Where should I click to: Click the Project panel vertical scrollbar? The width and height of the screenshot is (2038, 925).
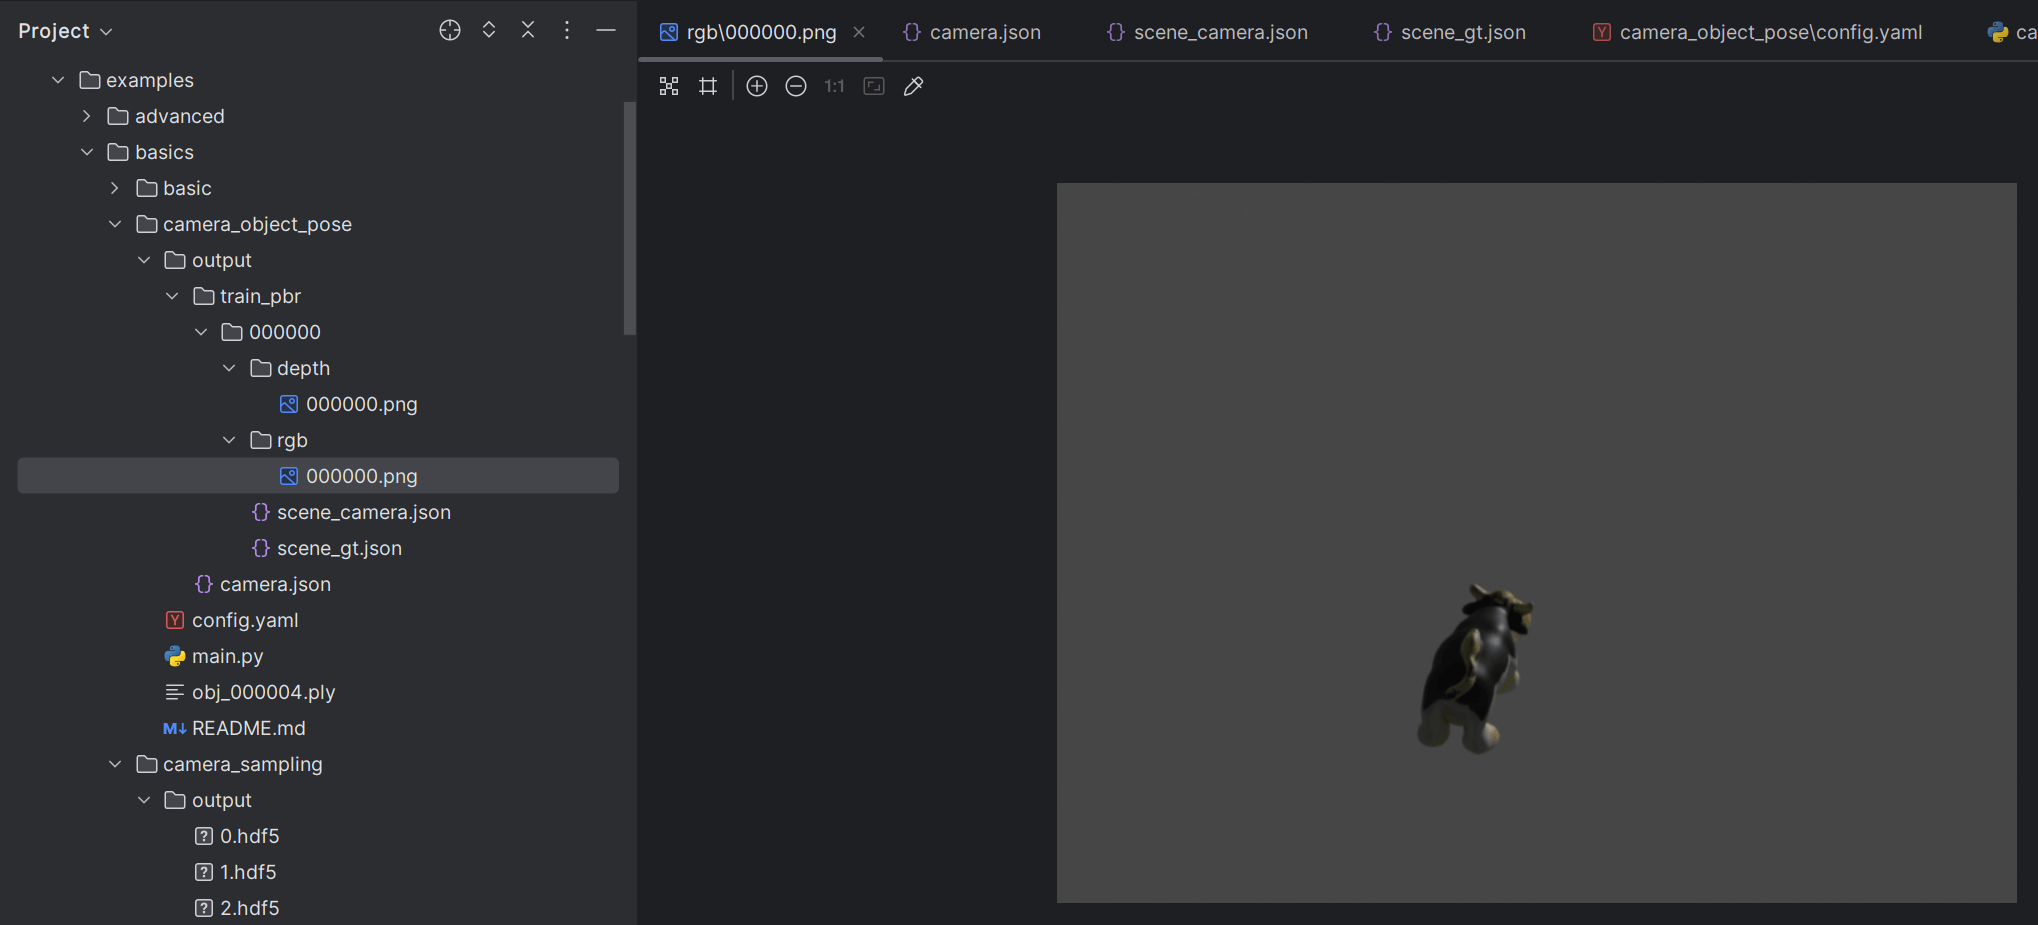tap(629, 218)
